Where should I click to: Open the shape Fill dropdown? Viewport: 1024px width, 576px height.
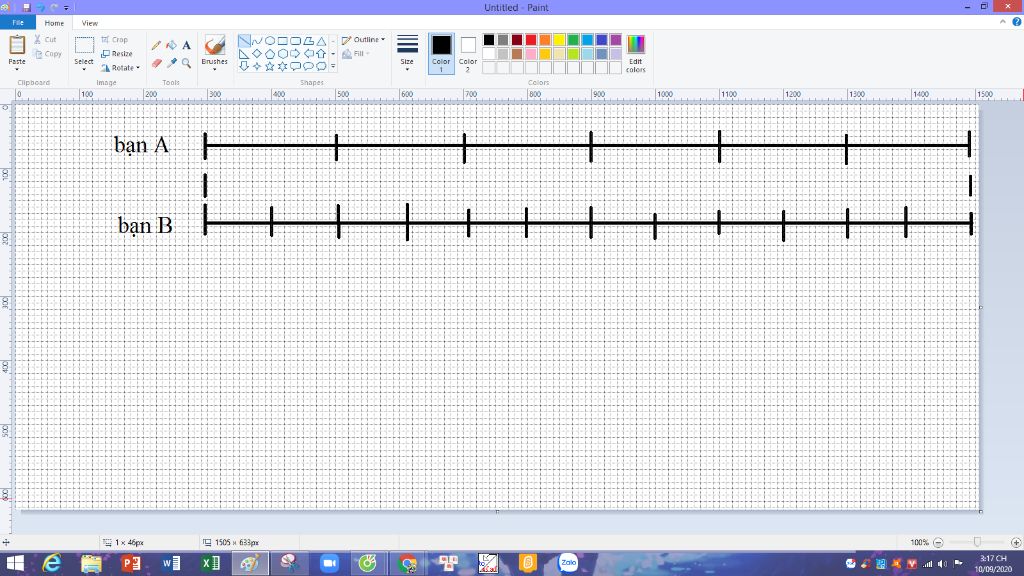click(356, 54)
